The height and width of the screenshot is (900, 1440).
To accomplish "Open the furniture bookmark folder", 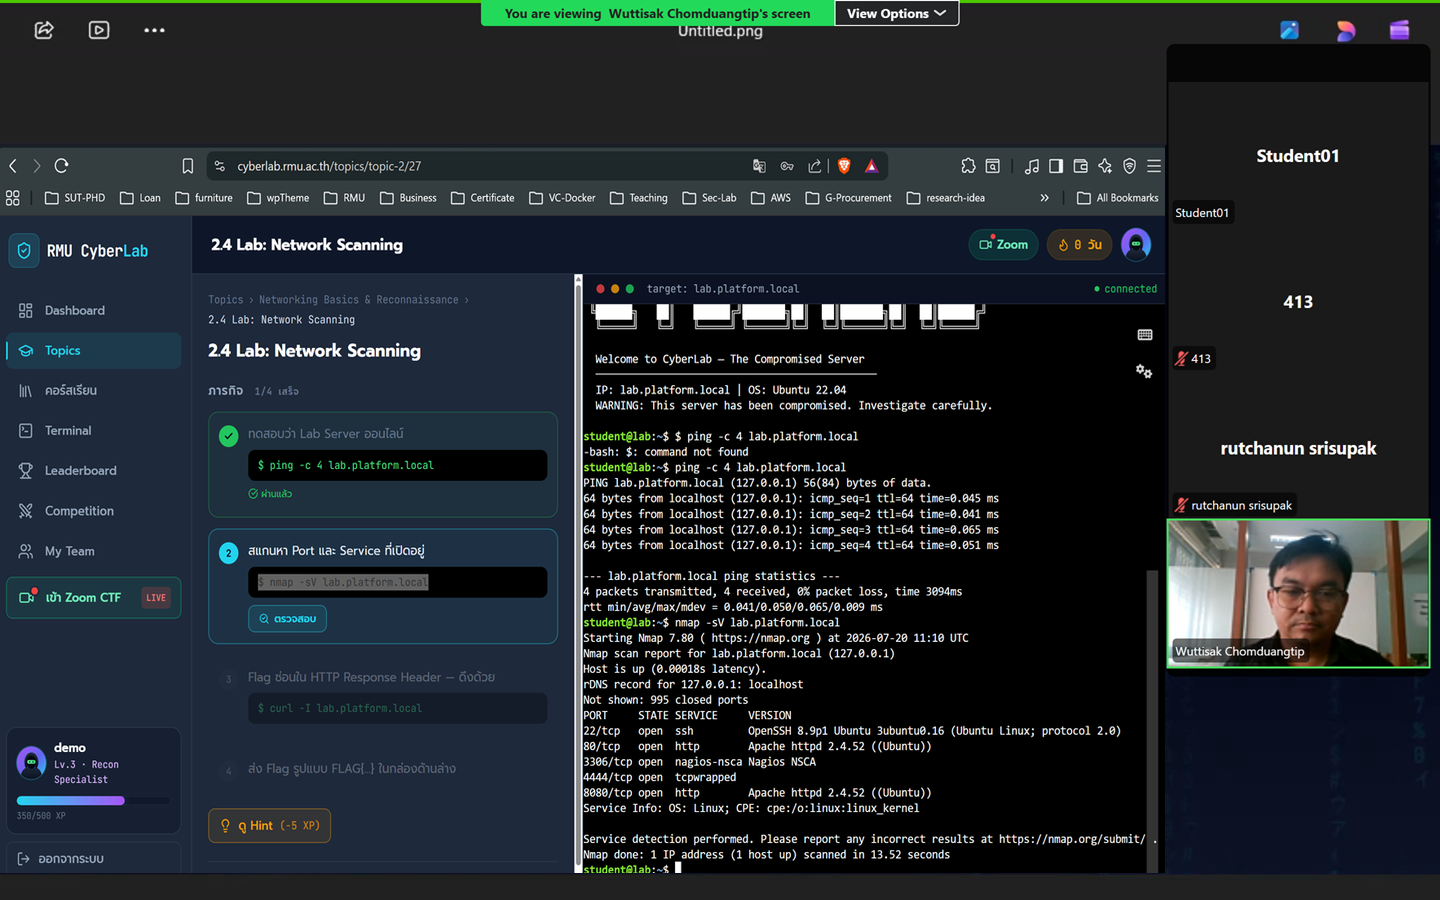I will coord(204,198).
